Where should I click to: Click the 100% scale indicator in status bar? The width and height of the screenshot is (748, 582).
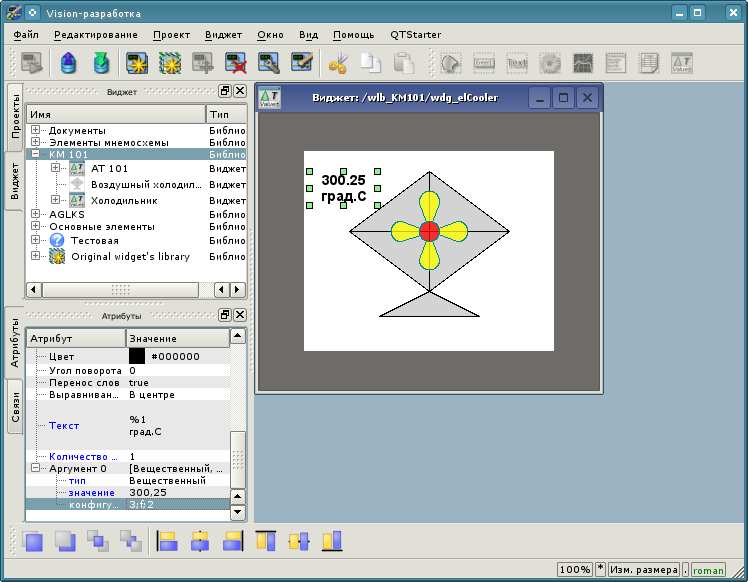[575, 569]
